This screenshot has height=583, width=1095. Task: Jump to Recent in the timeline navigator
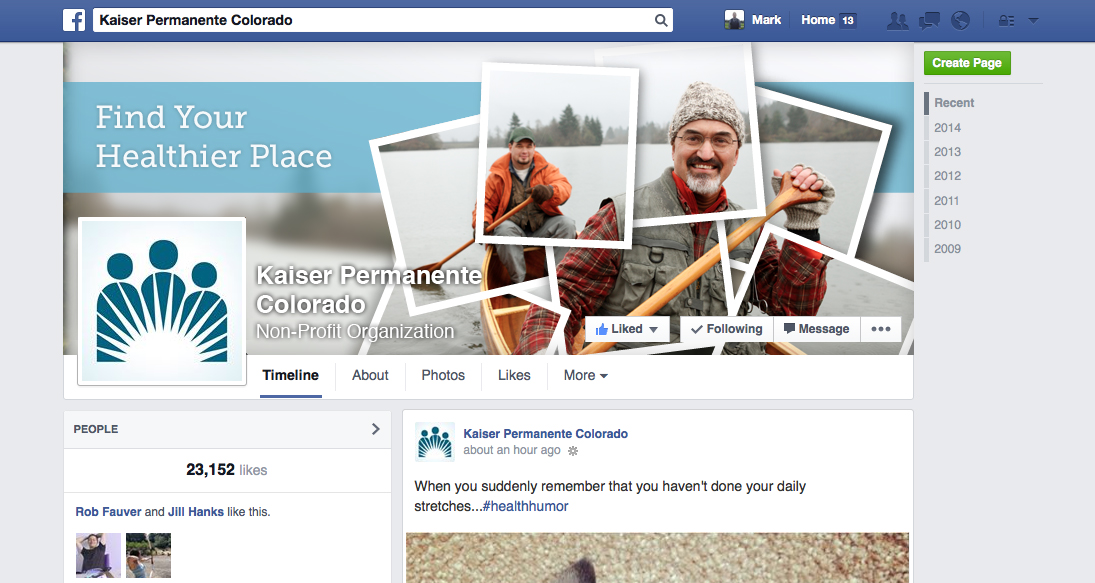[x=954, y=103]
